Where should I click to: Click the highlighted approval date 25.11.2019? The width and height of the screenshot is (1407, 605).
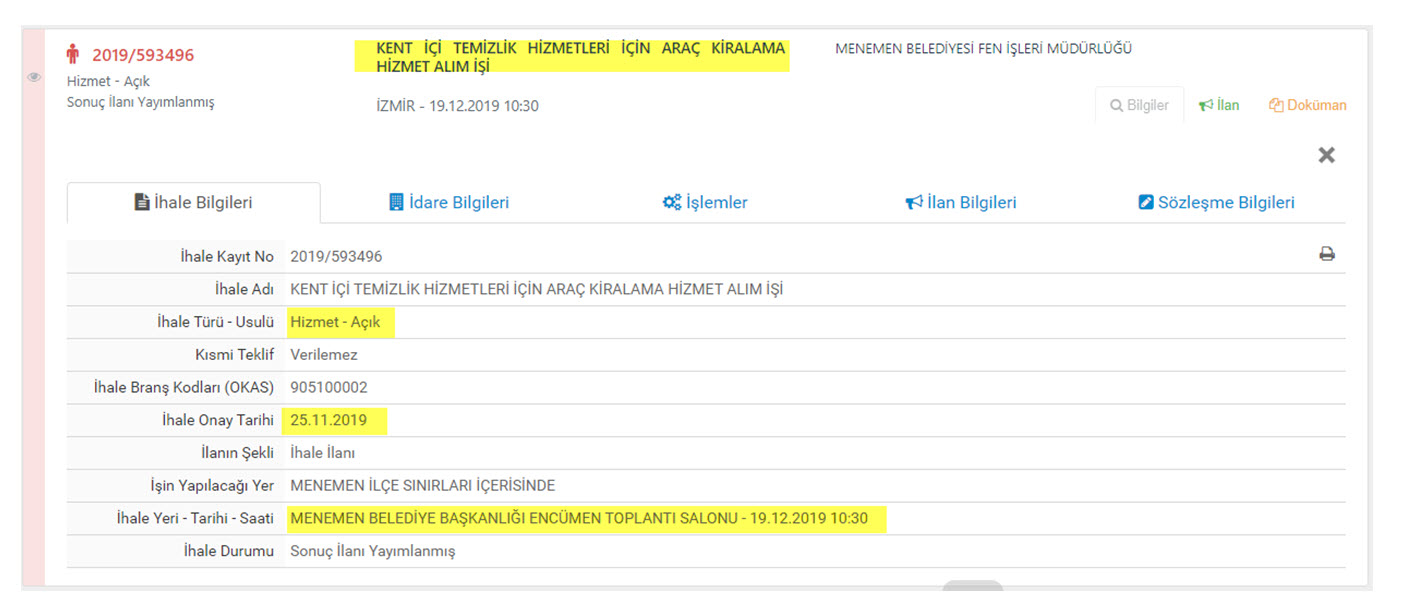[329, 420]
